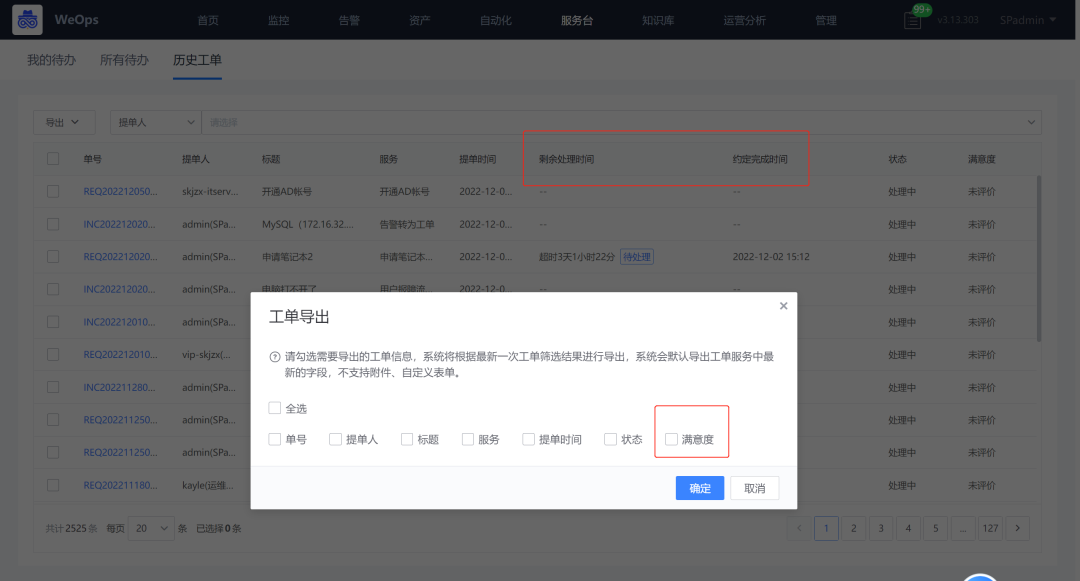This screenshot has width=1080, height=581.
Task: Select the row checkbox for REQ202212050...
Action: [x=53, y=191]
